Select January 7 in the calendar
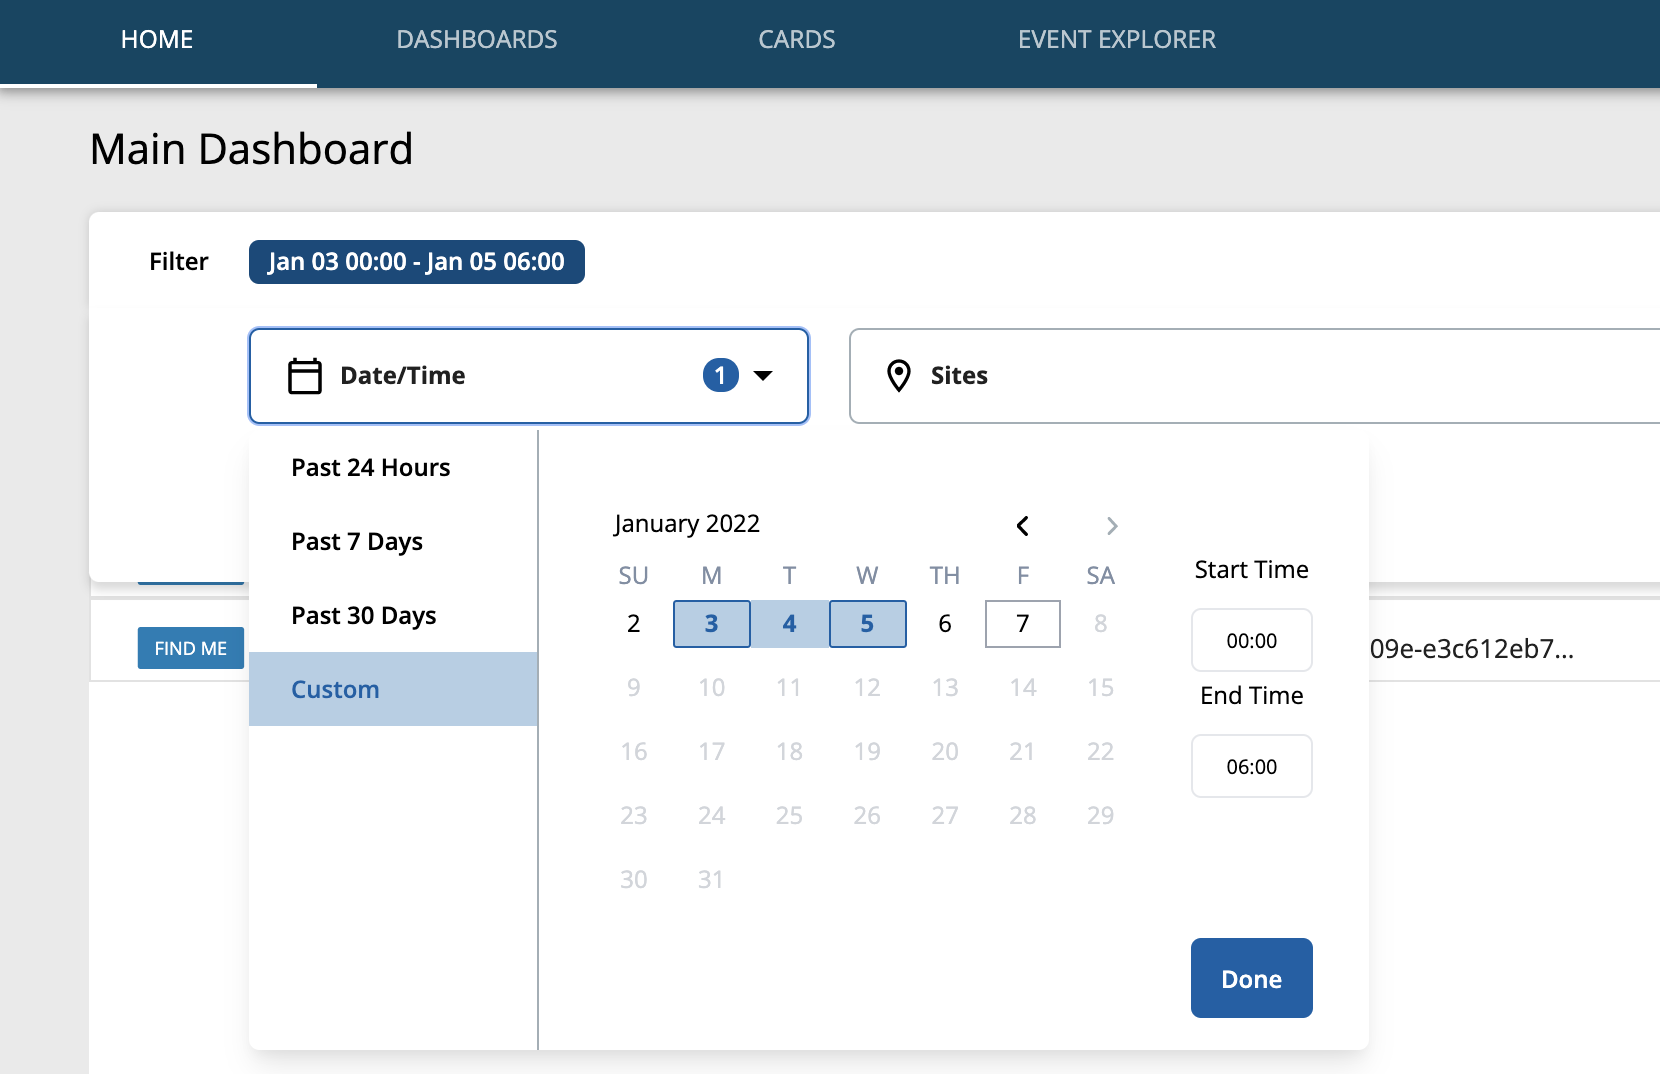 click(1023, 624)
